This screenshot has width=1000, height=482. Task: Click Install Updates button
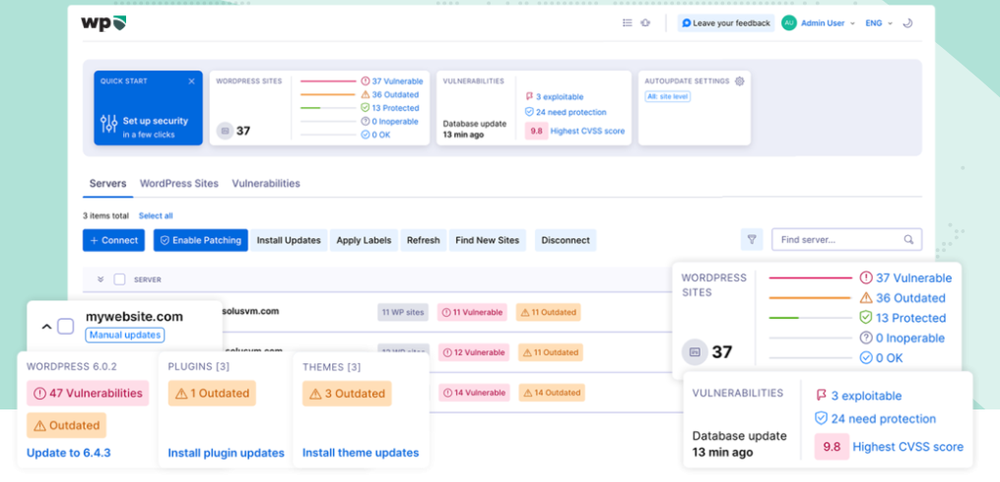[288, 240]
